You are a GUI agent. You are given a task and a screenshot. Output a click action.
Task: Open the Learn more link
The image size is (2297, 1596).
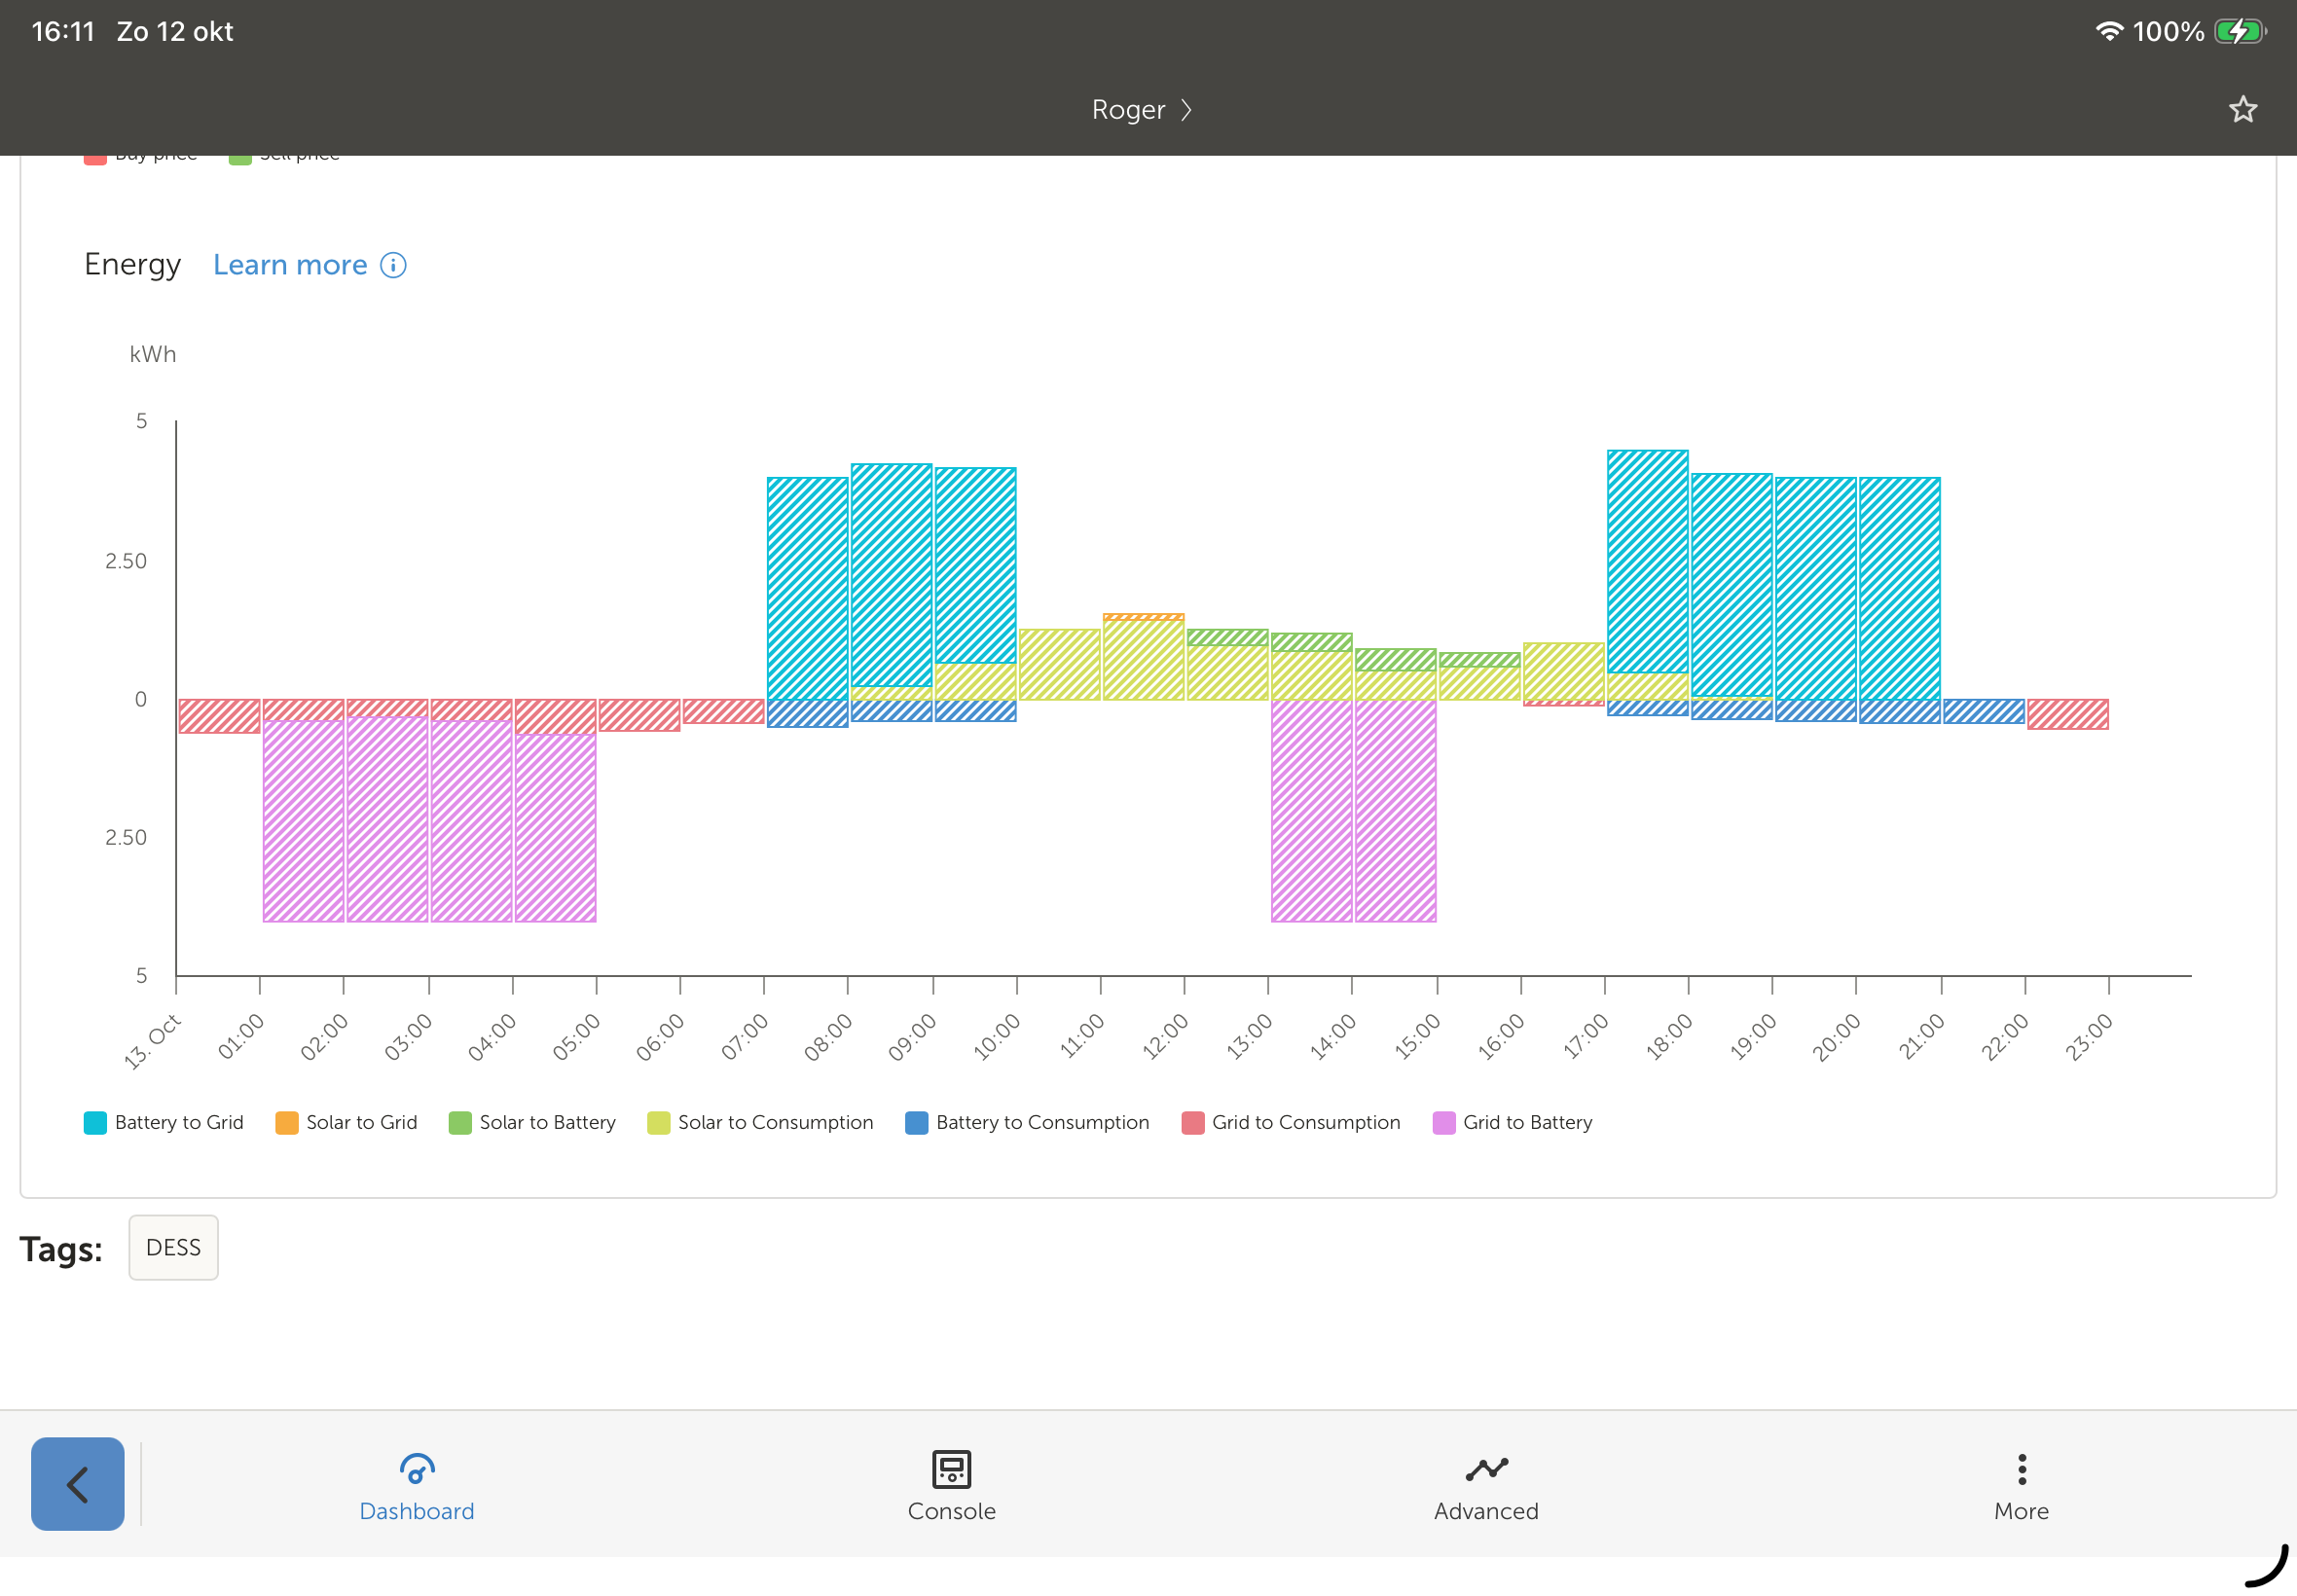[290, 265]
